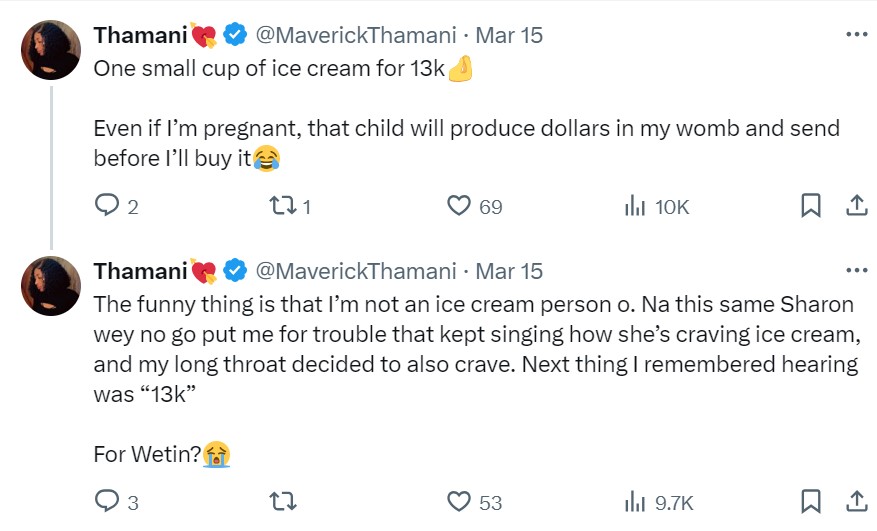Like the tweet with 69 likes
This screenshot has height=531, width=877.
tap(458, 206)
